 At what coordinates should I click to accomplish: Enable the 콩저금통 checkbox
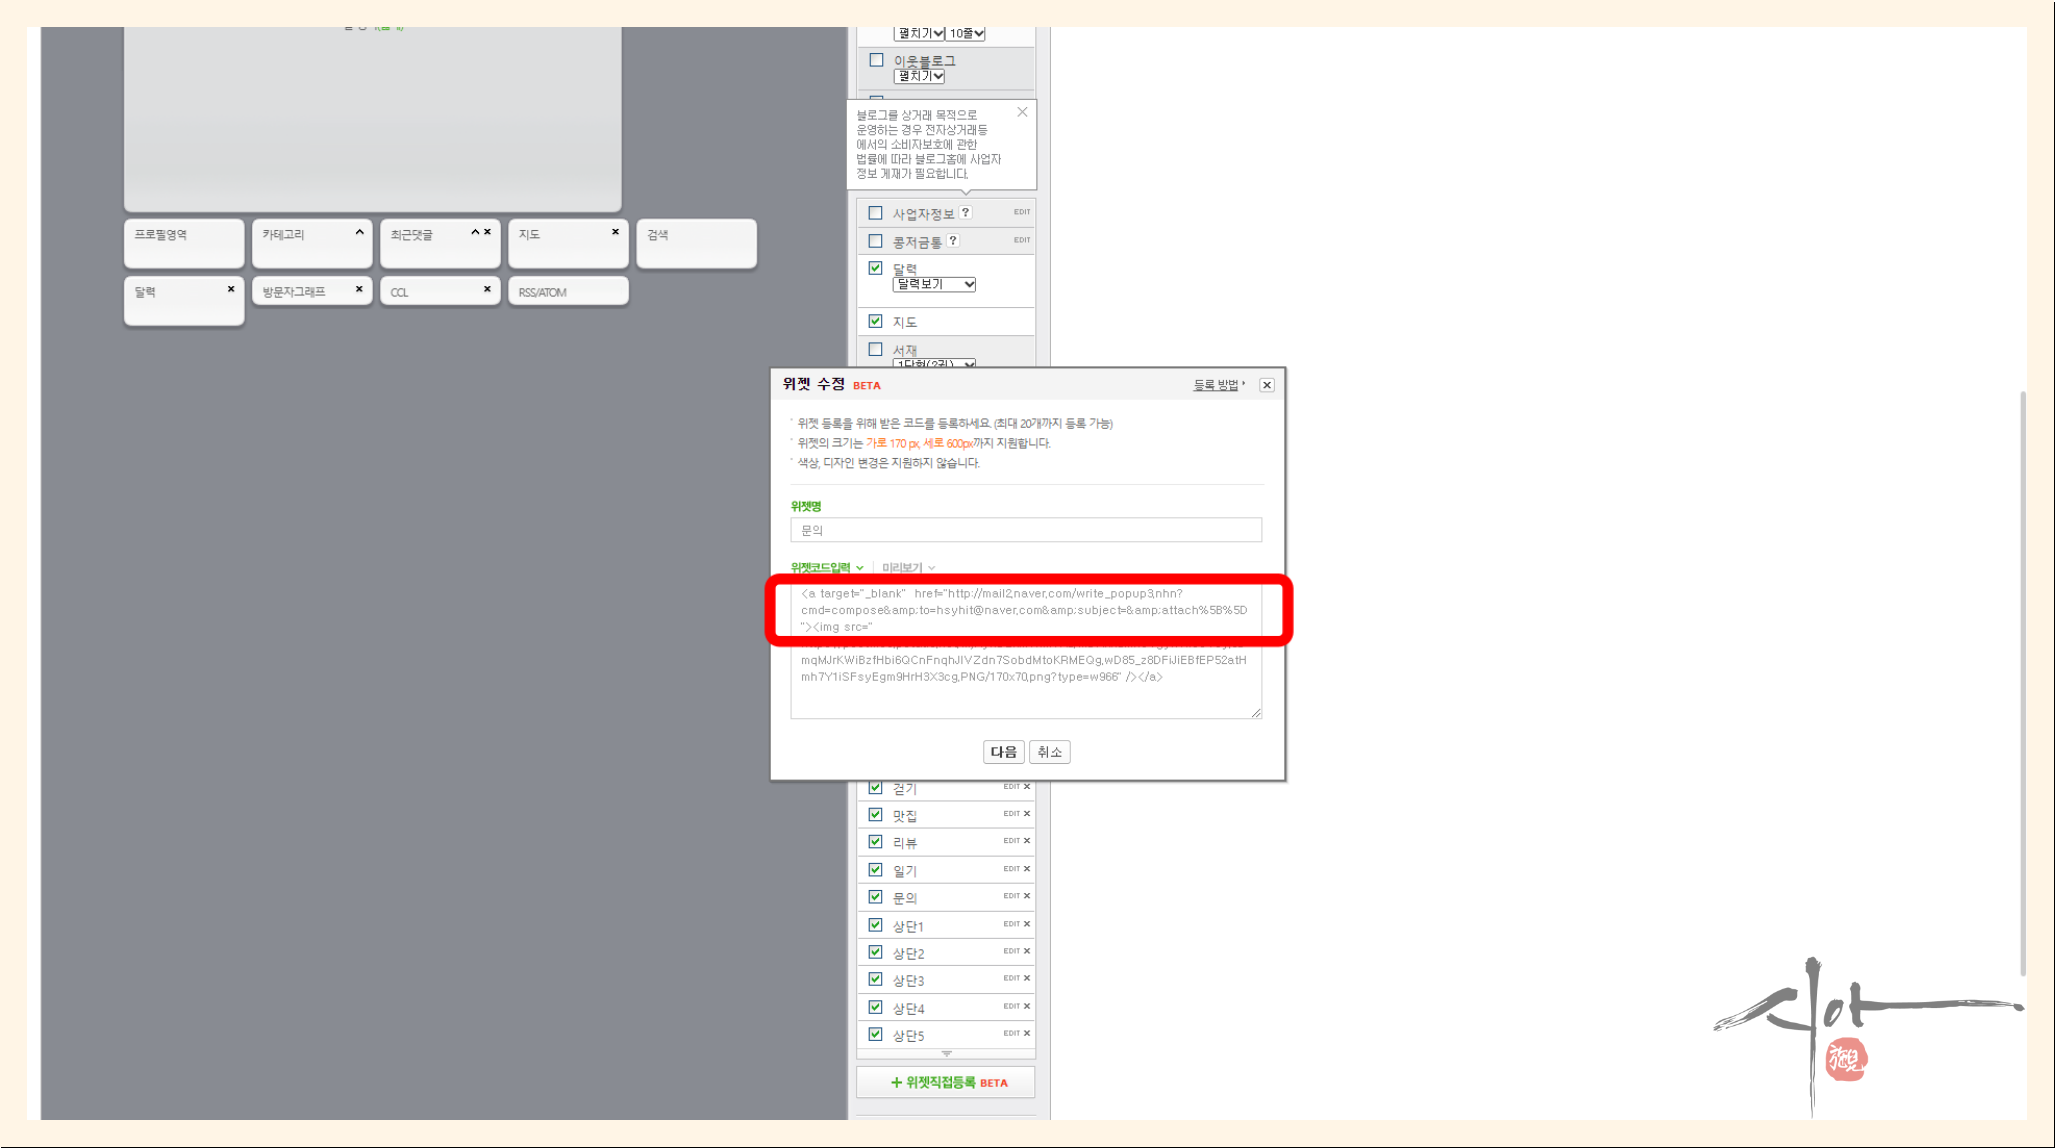[x=876, y=241]
